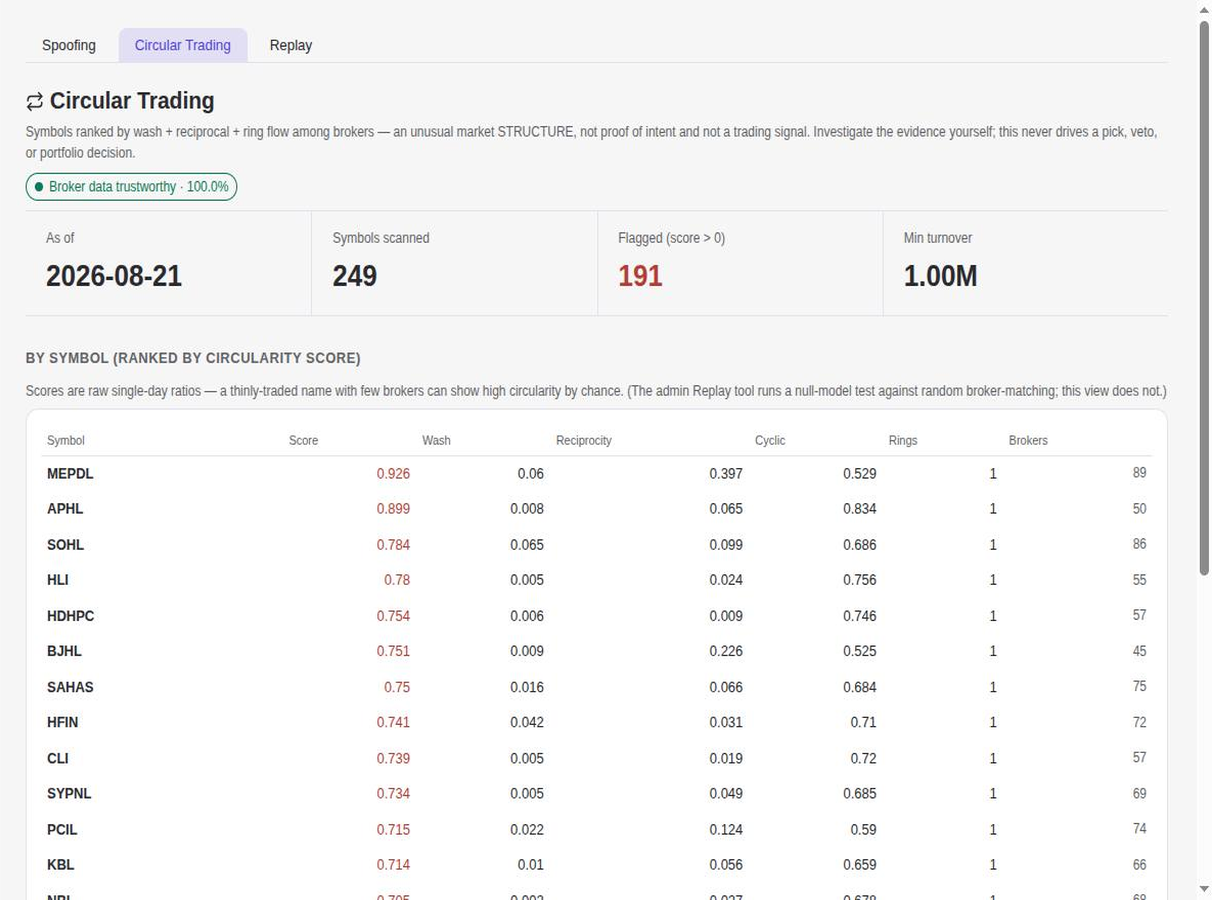The height and width of the screenshot is (900, 1212).
Task: Select the KBL symbol
Action: 61,865
